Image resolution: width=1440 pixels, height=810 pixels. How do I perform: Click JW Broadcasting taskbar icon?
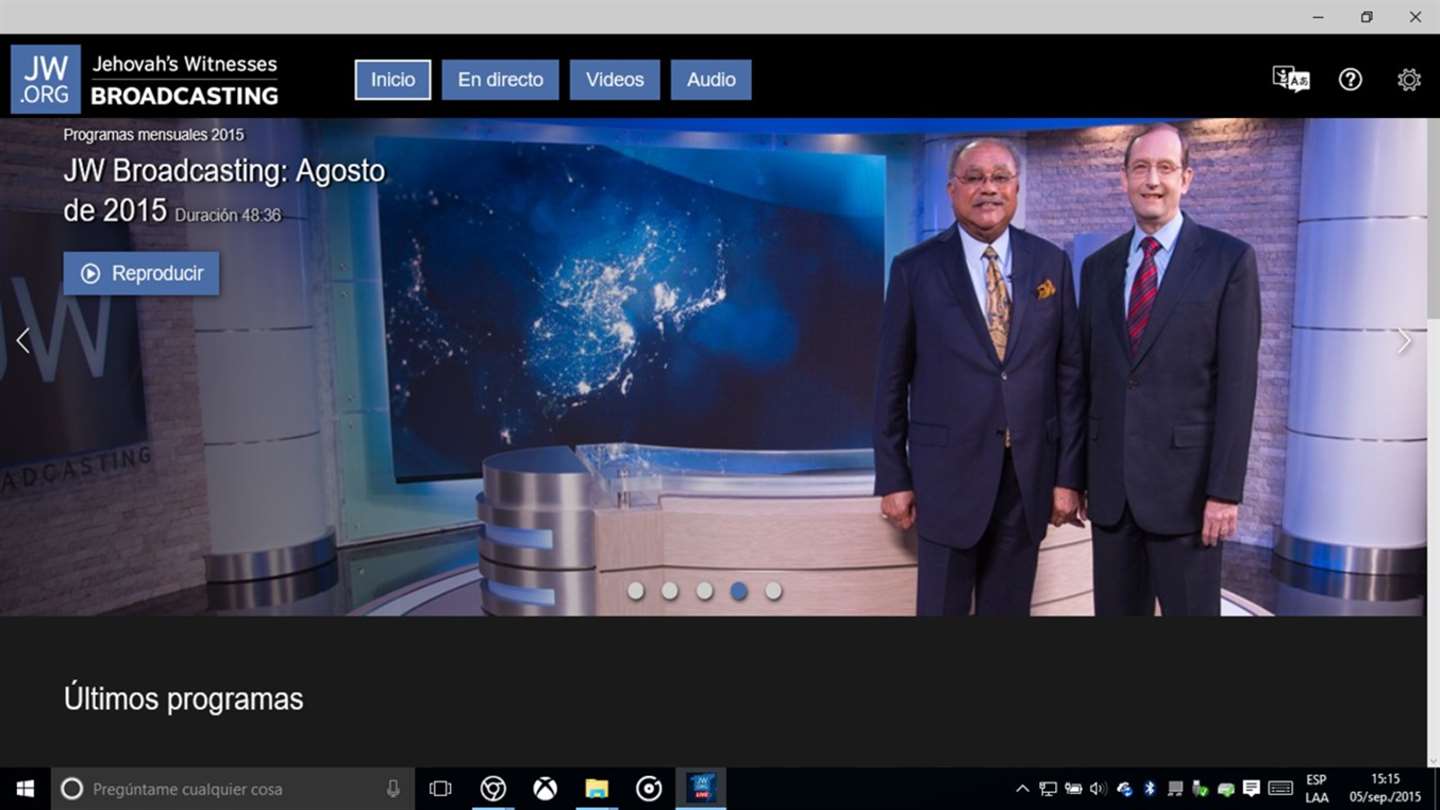(701, 789)
